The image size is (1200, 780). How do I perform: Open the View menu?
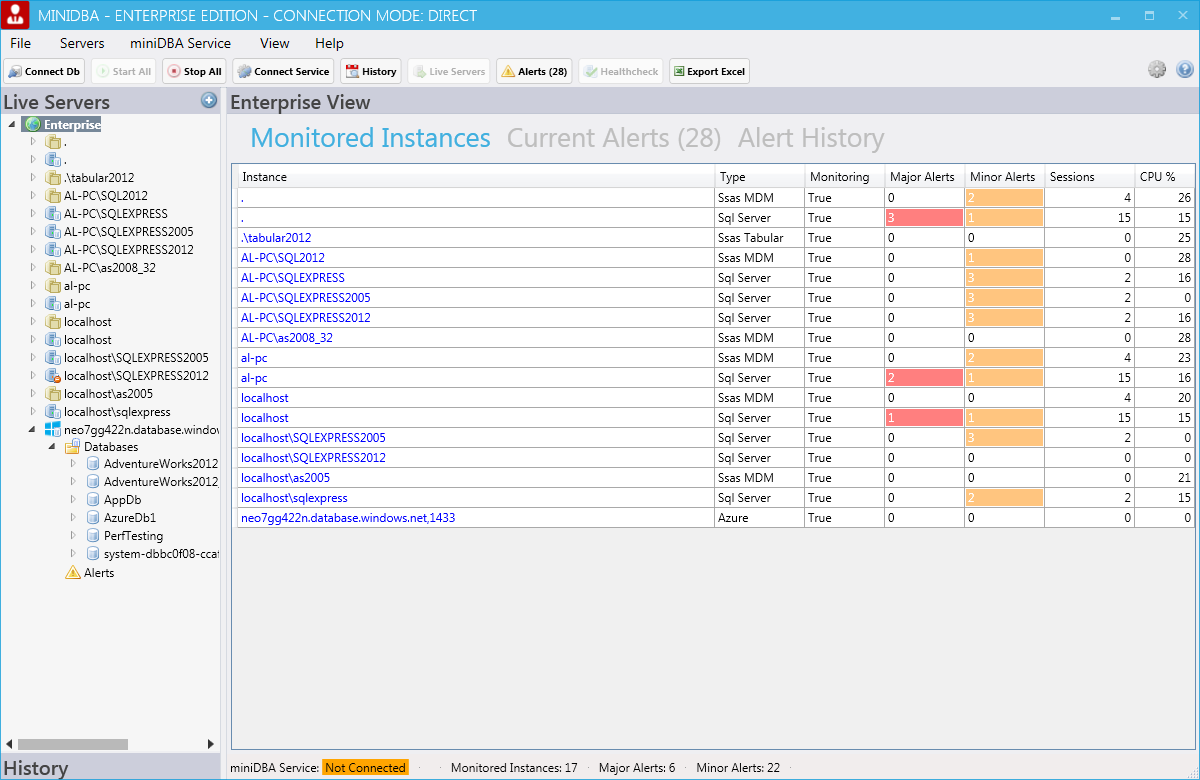click(x=275, y=43)
